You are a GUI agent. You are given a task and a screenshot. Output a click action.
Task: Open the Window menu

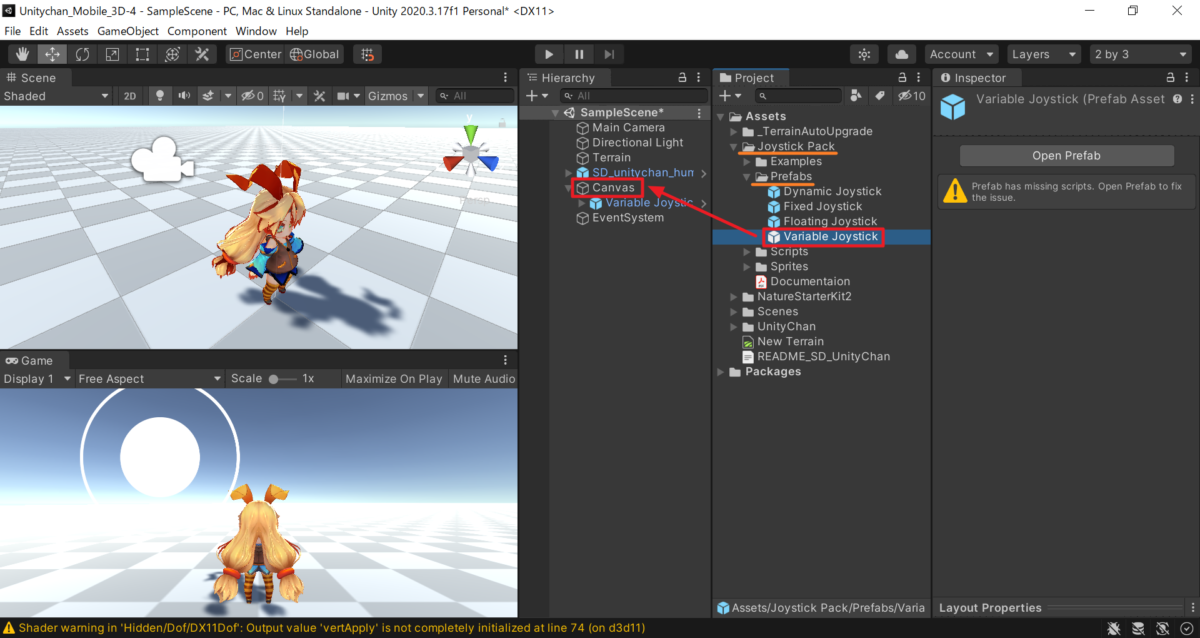pos(257,31)
